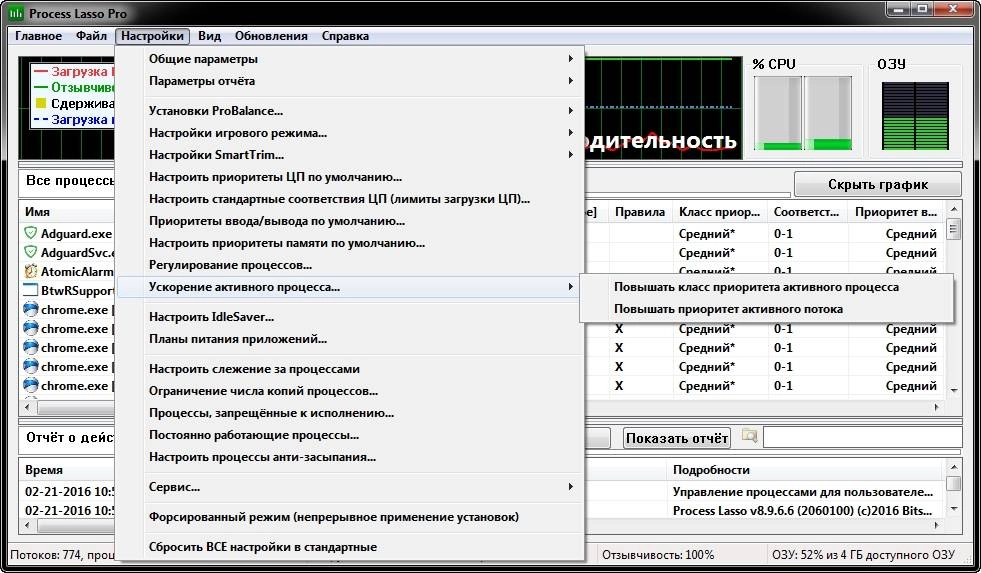The width and height of the screenshot is (981, 573).
Task: Choose Настроить слежение за процессами
Action: coord(350,369)
